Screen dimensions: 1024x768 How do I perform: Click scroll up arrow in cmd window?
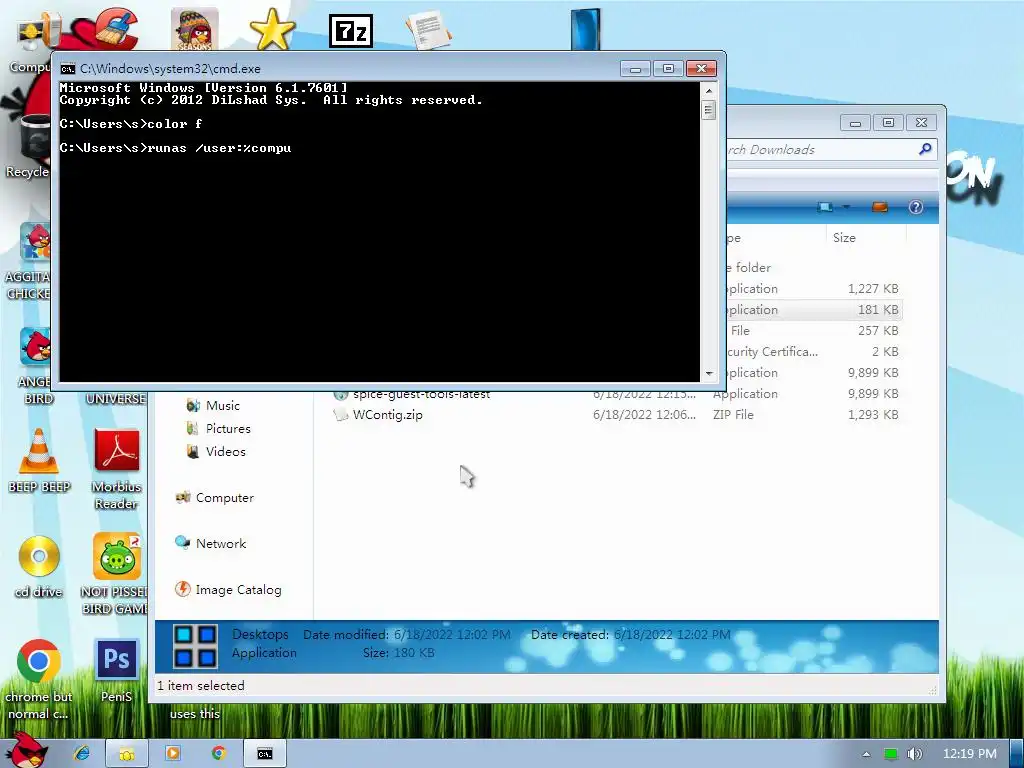(709, 90)
